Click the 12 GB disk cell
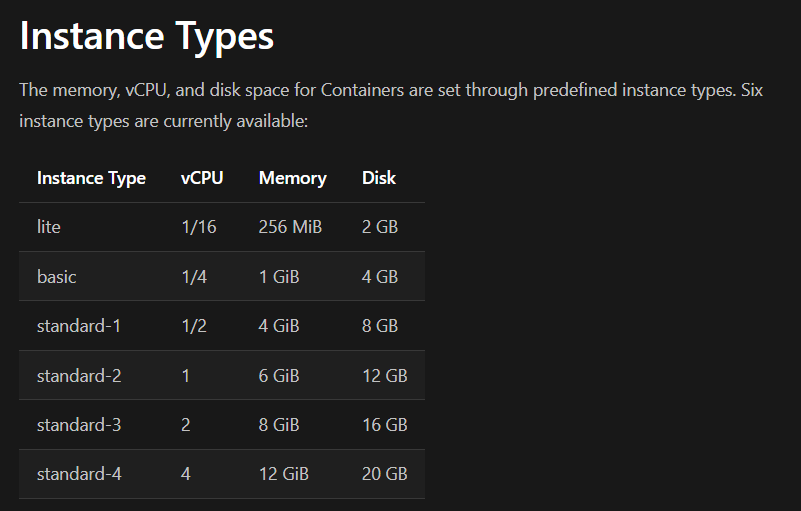 pyautogui.click(x=384, y=376)
